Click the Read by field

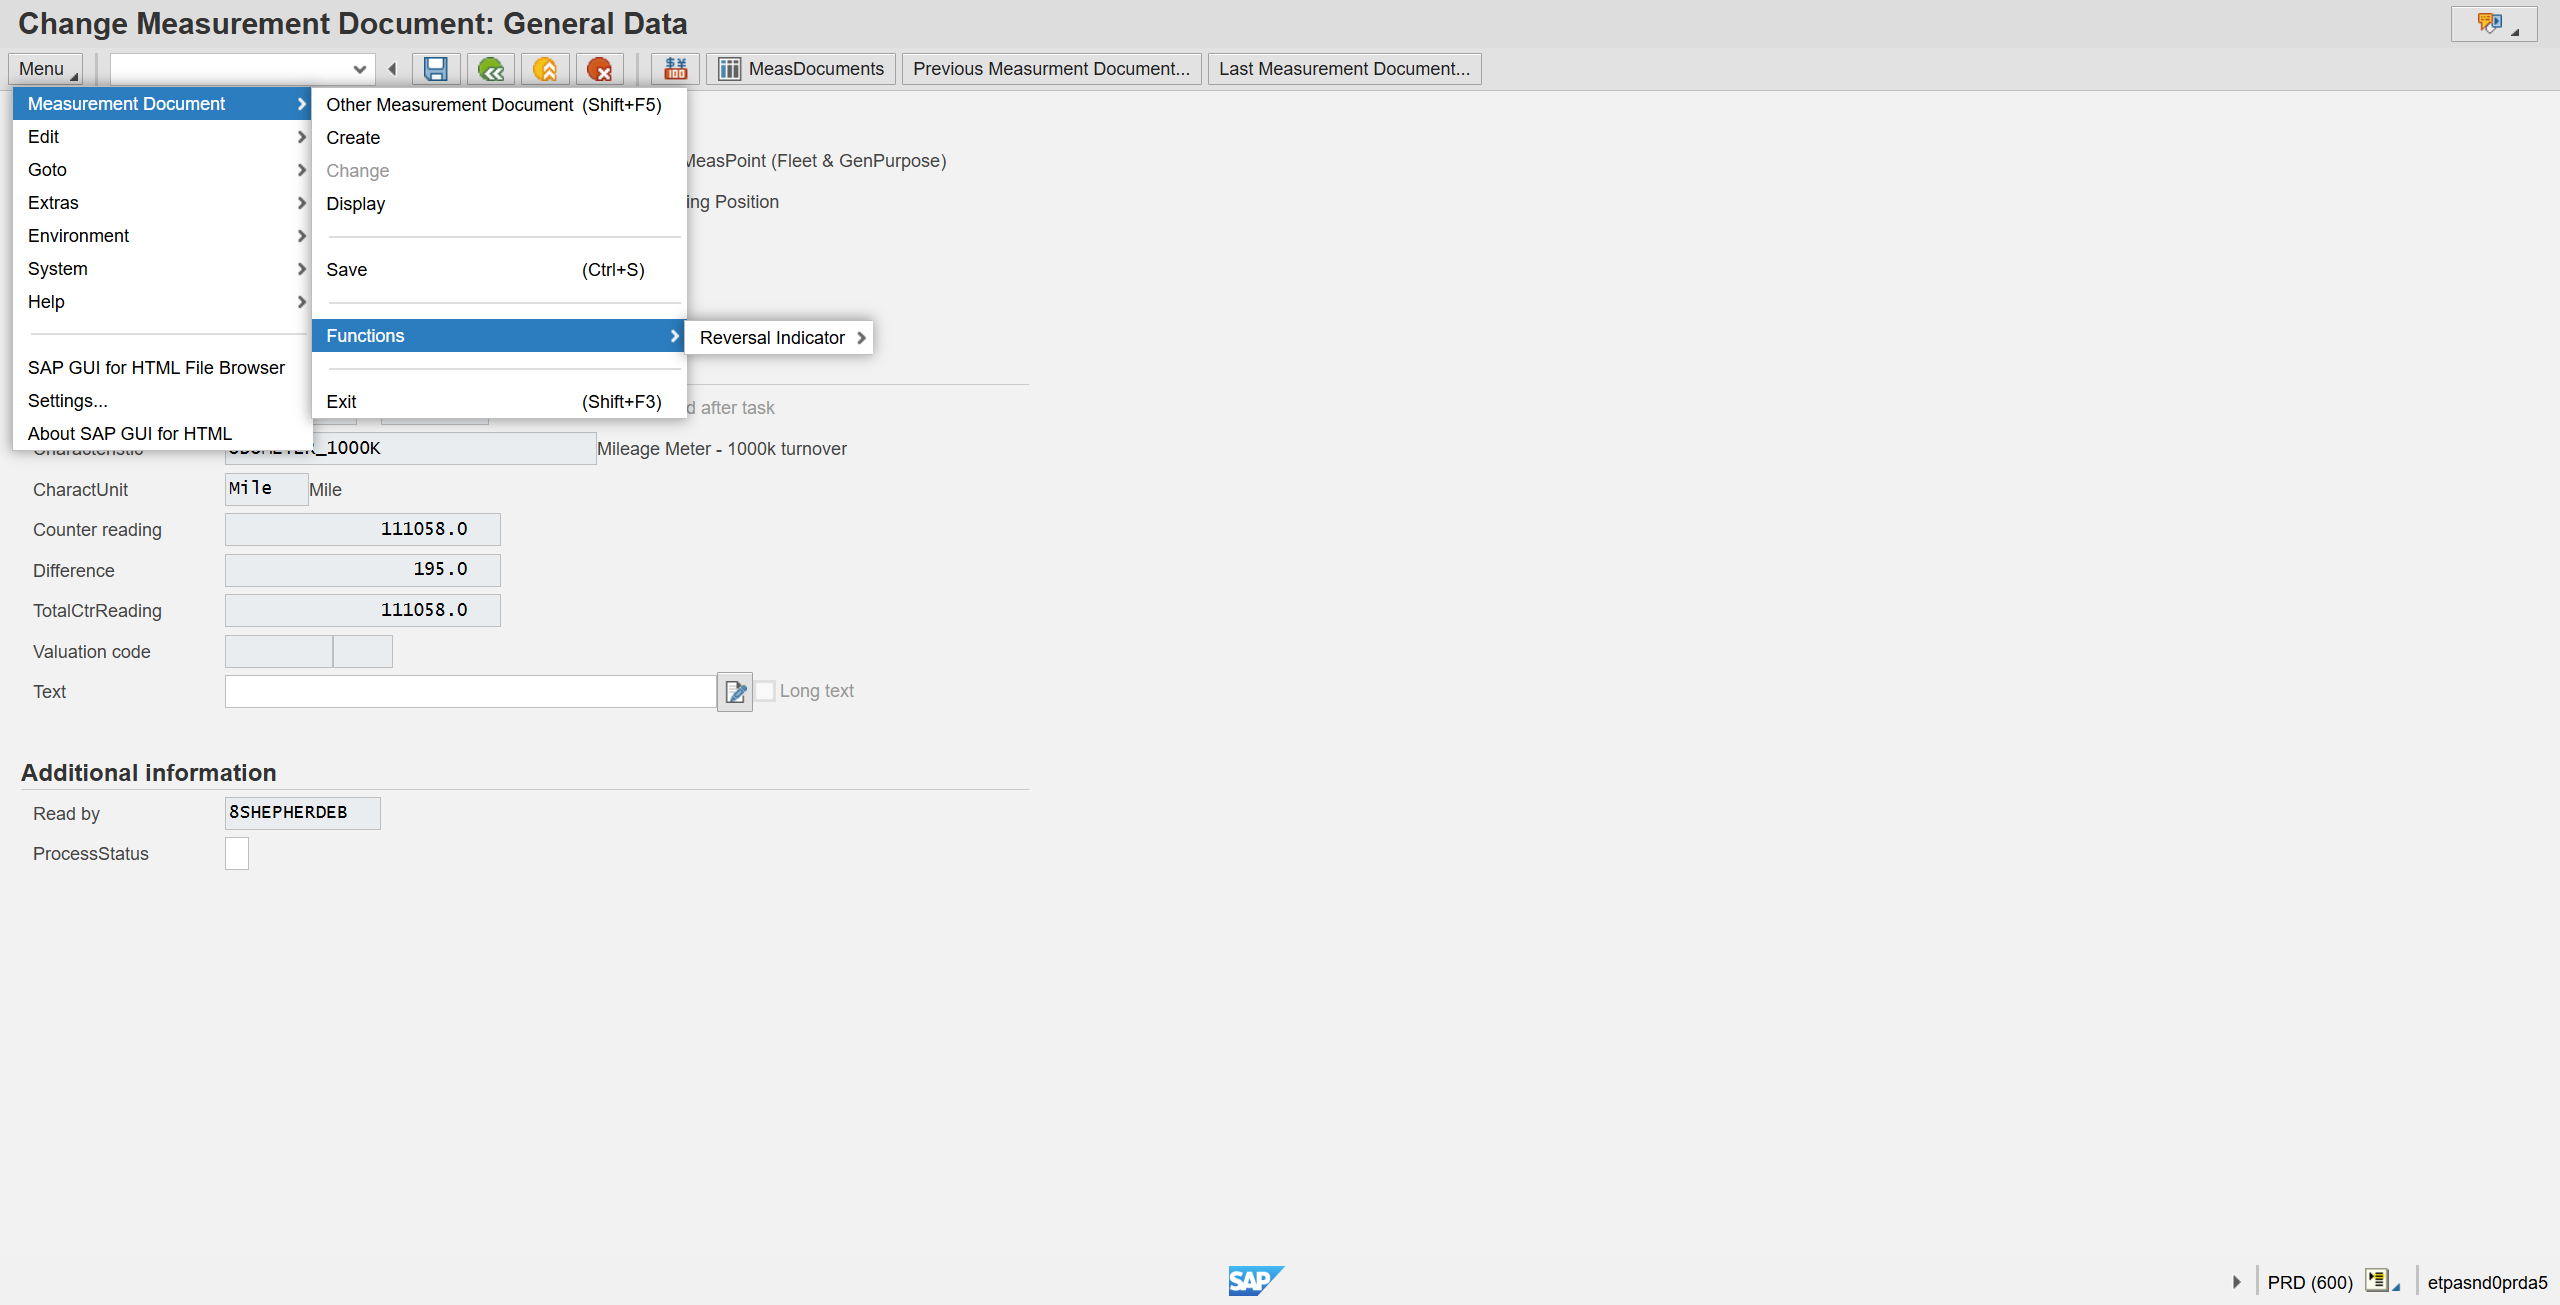coord(302,813)
